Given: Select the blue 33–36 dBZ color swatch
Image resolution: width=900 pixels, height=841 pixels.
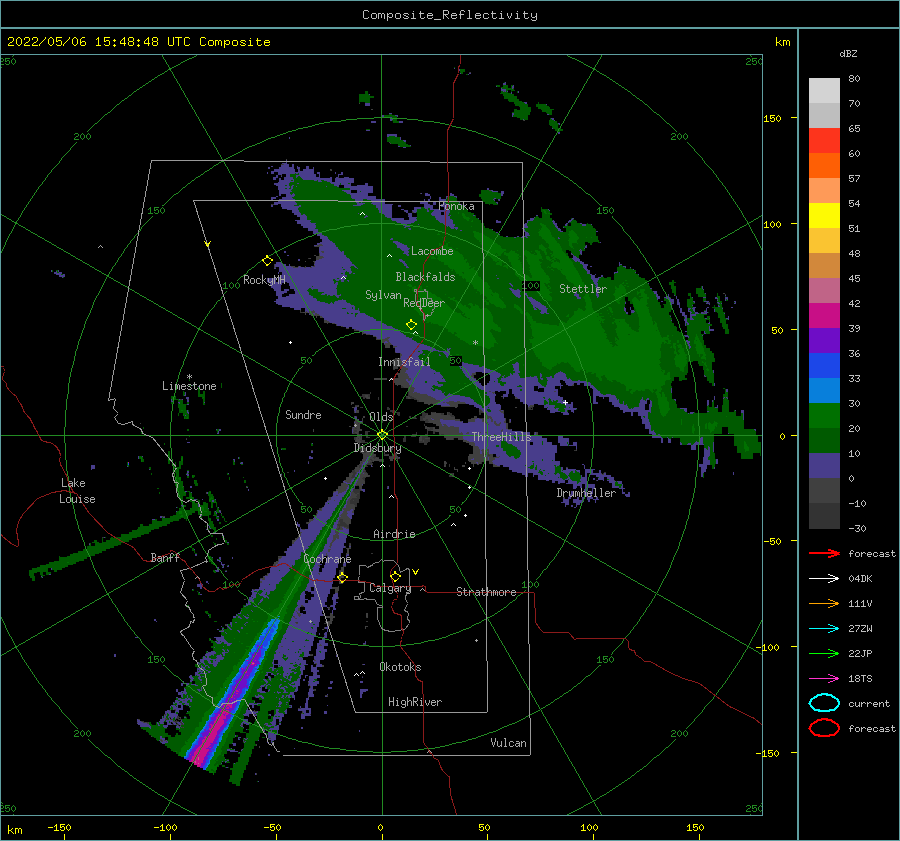Looking at the screenshot, I should click(824, 366).
